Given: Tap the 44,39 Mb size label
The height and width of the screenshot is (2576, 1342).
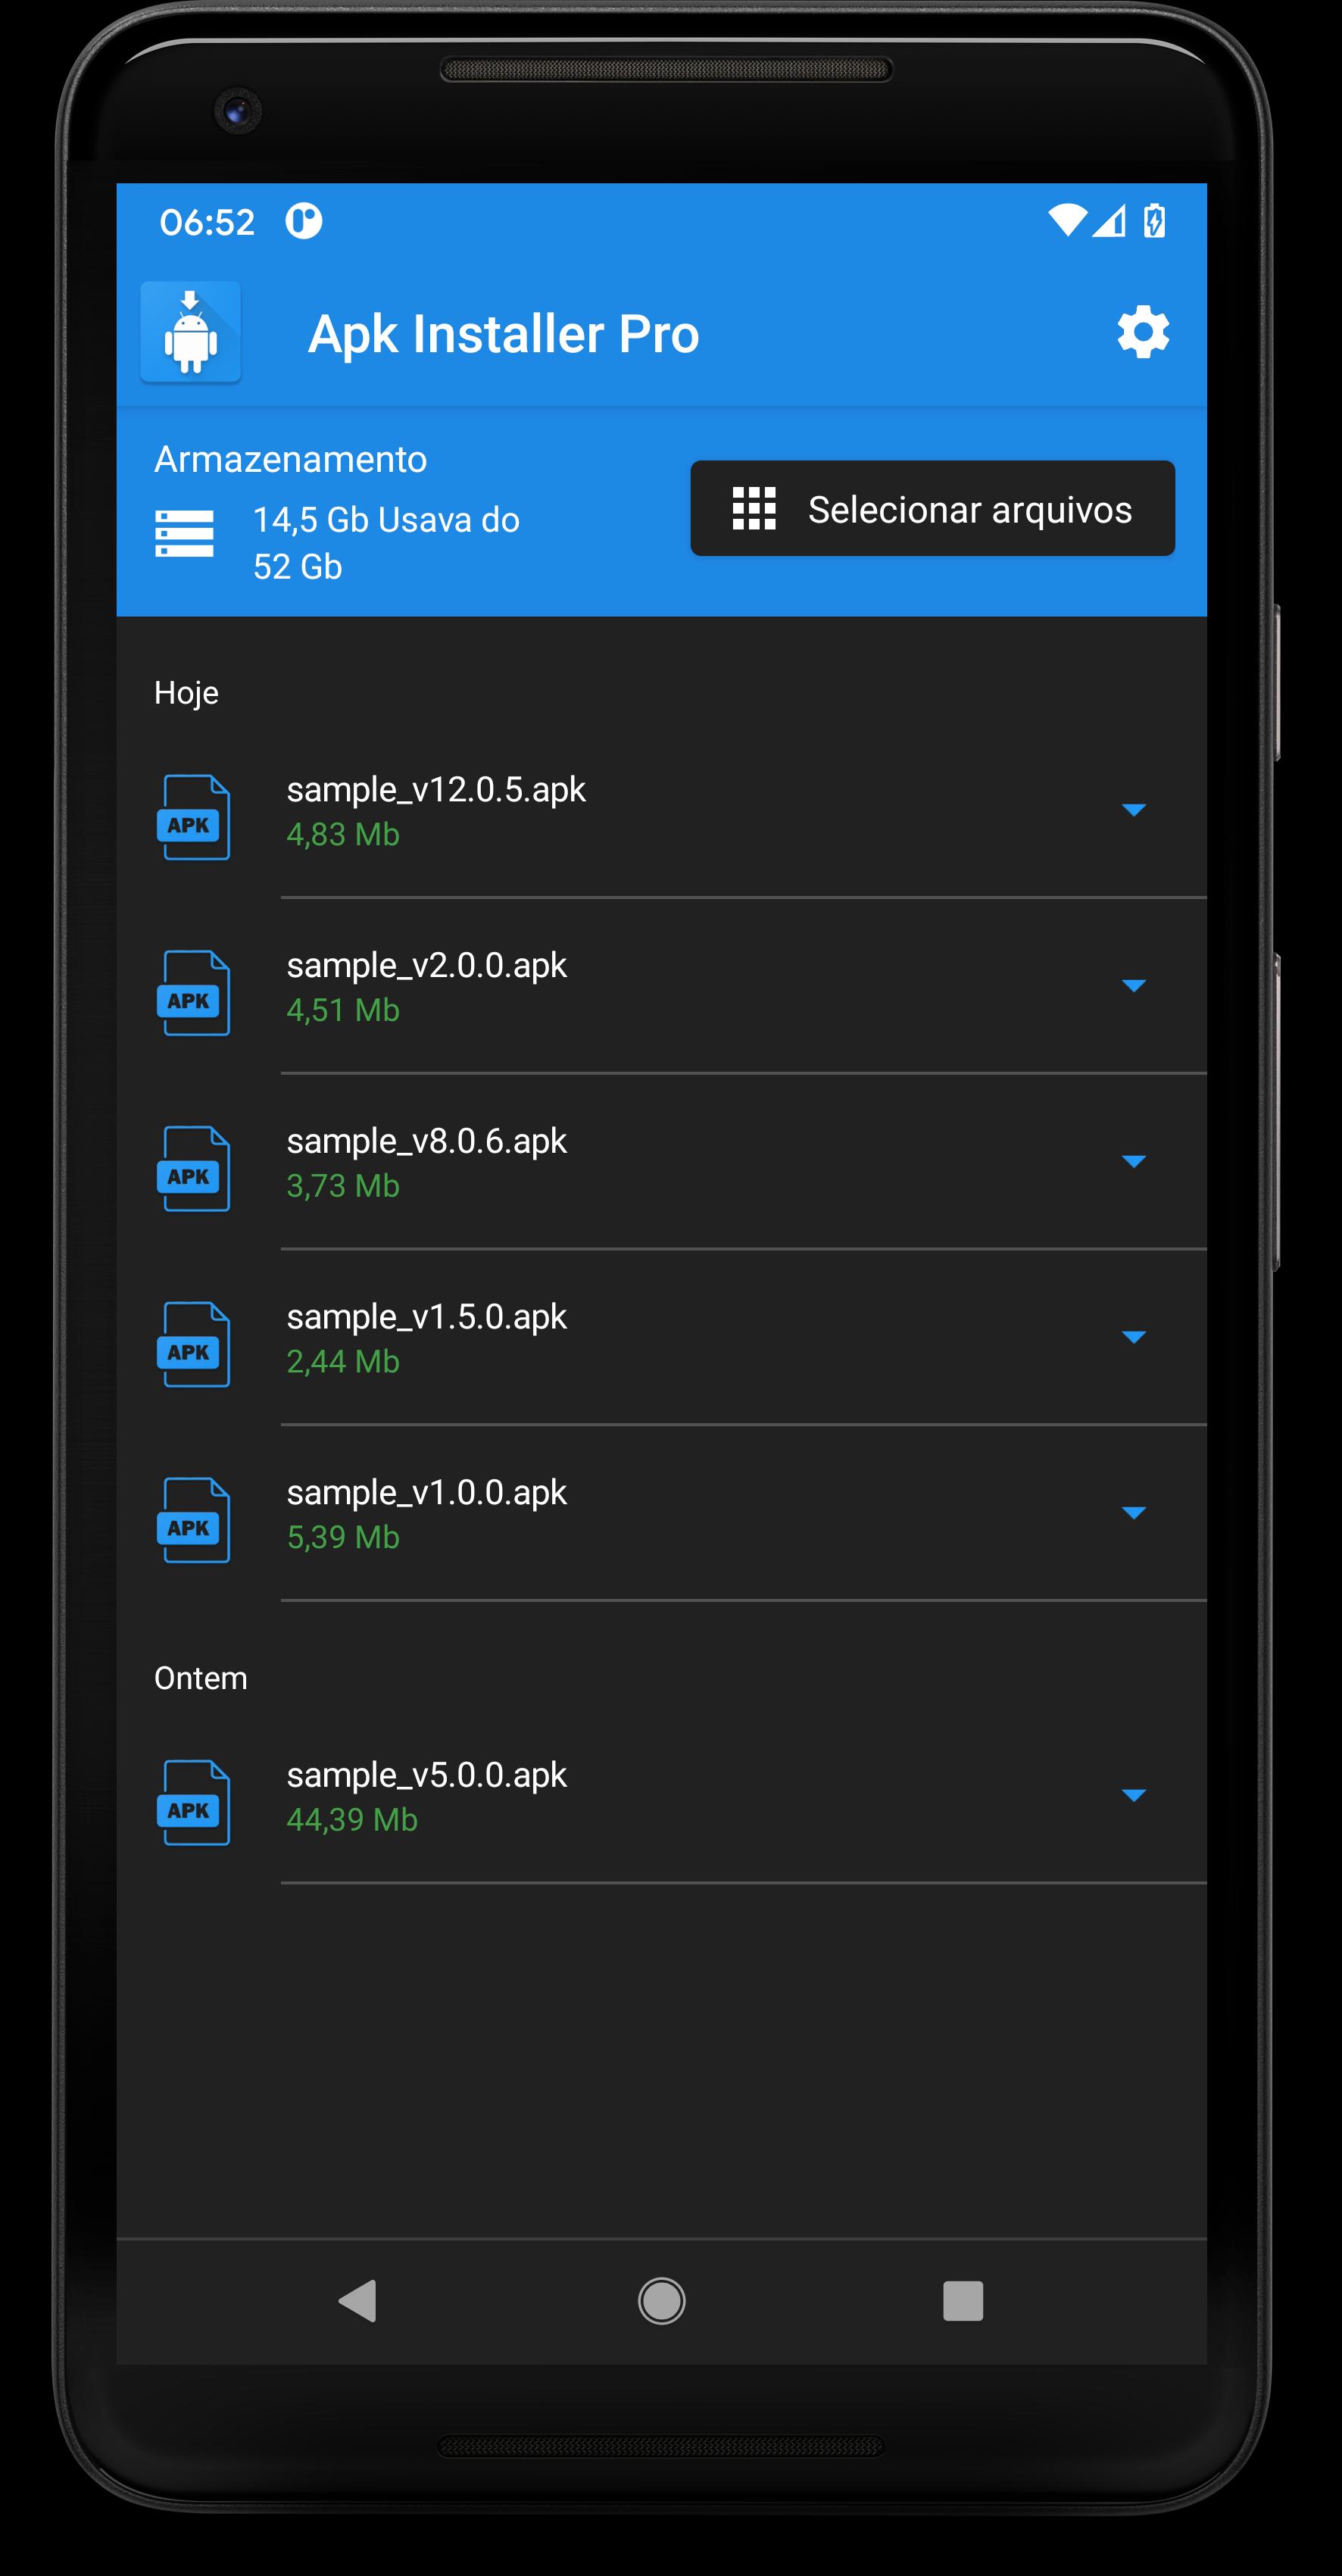Looking at the screenshot, I should (352, 1820).
